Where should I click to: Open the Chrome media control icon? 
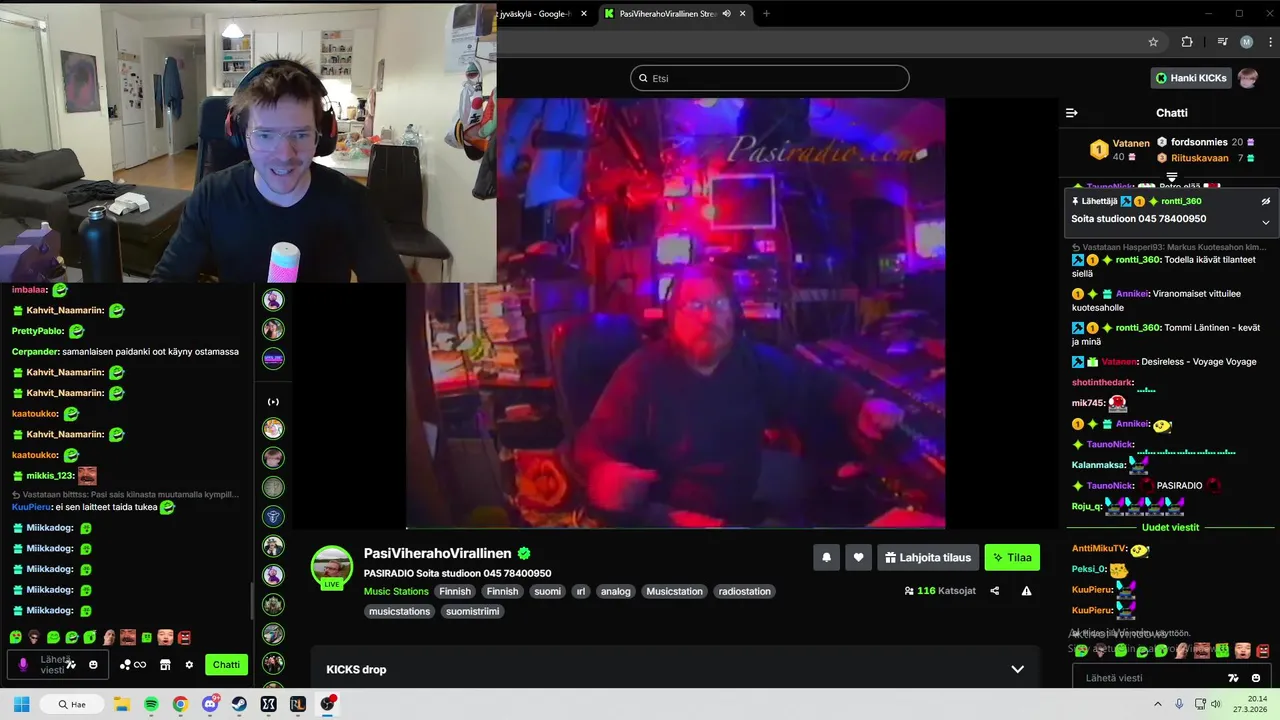click(1222, 42)
